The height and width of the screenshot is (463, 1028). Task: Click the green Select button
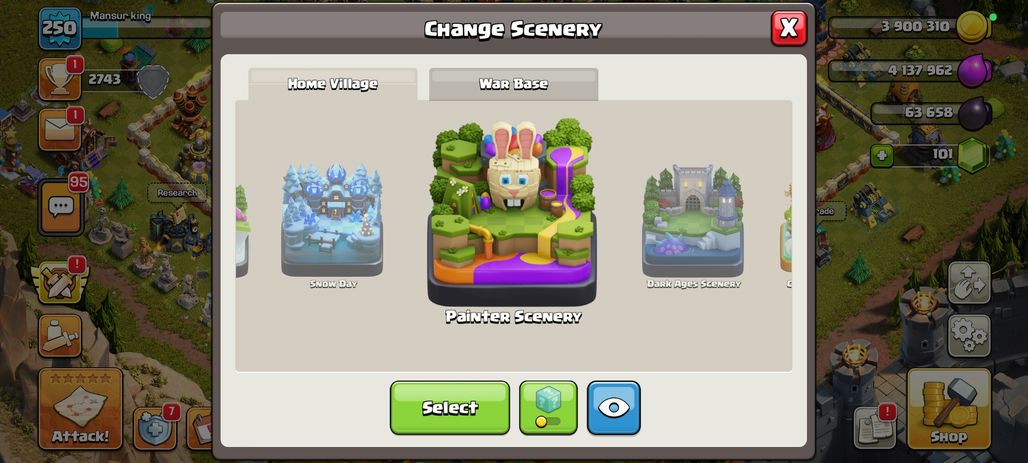click(450, 407)
